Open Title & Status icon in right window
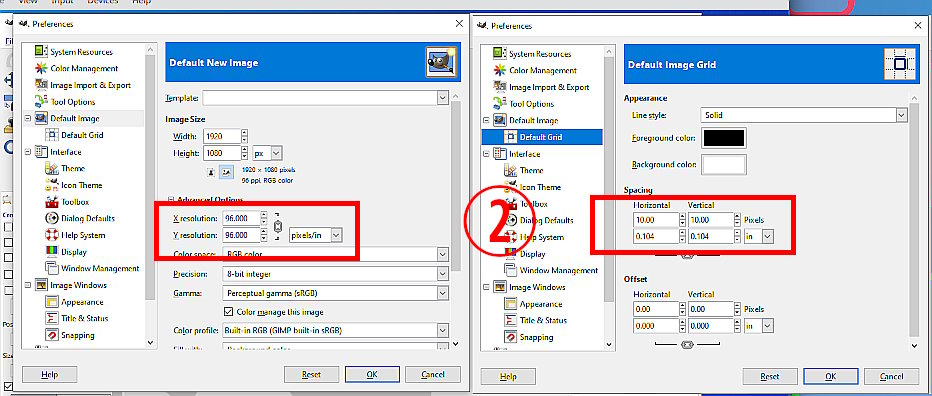932x396 pixels. point(511,320)
